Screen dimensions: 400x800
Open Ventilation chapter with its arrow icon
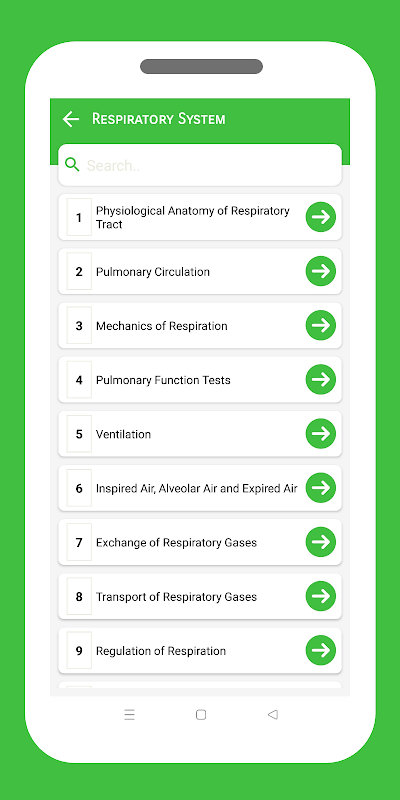click(321, 434)
